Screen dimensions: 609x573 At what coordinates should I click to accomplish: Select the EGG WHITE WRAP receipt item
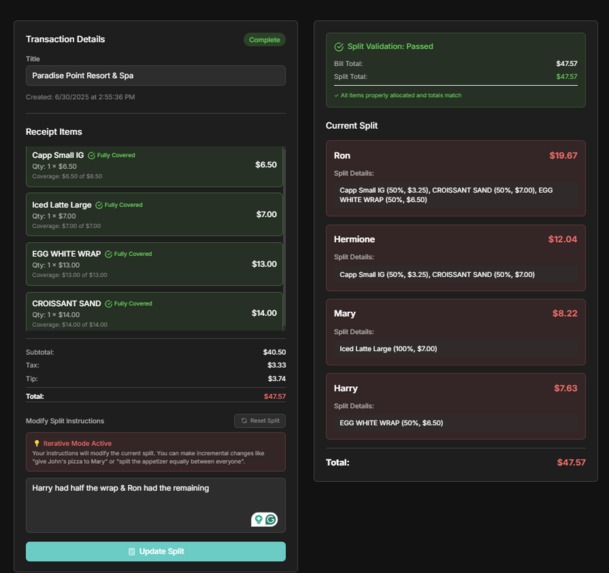154,264
